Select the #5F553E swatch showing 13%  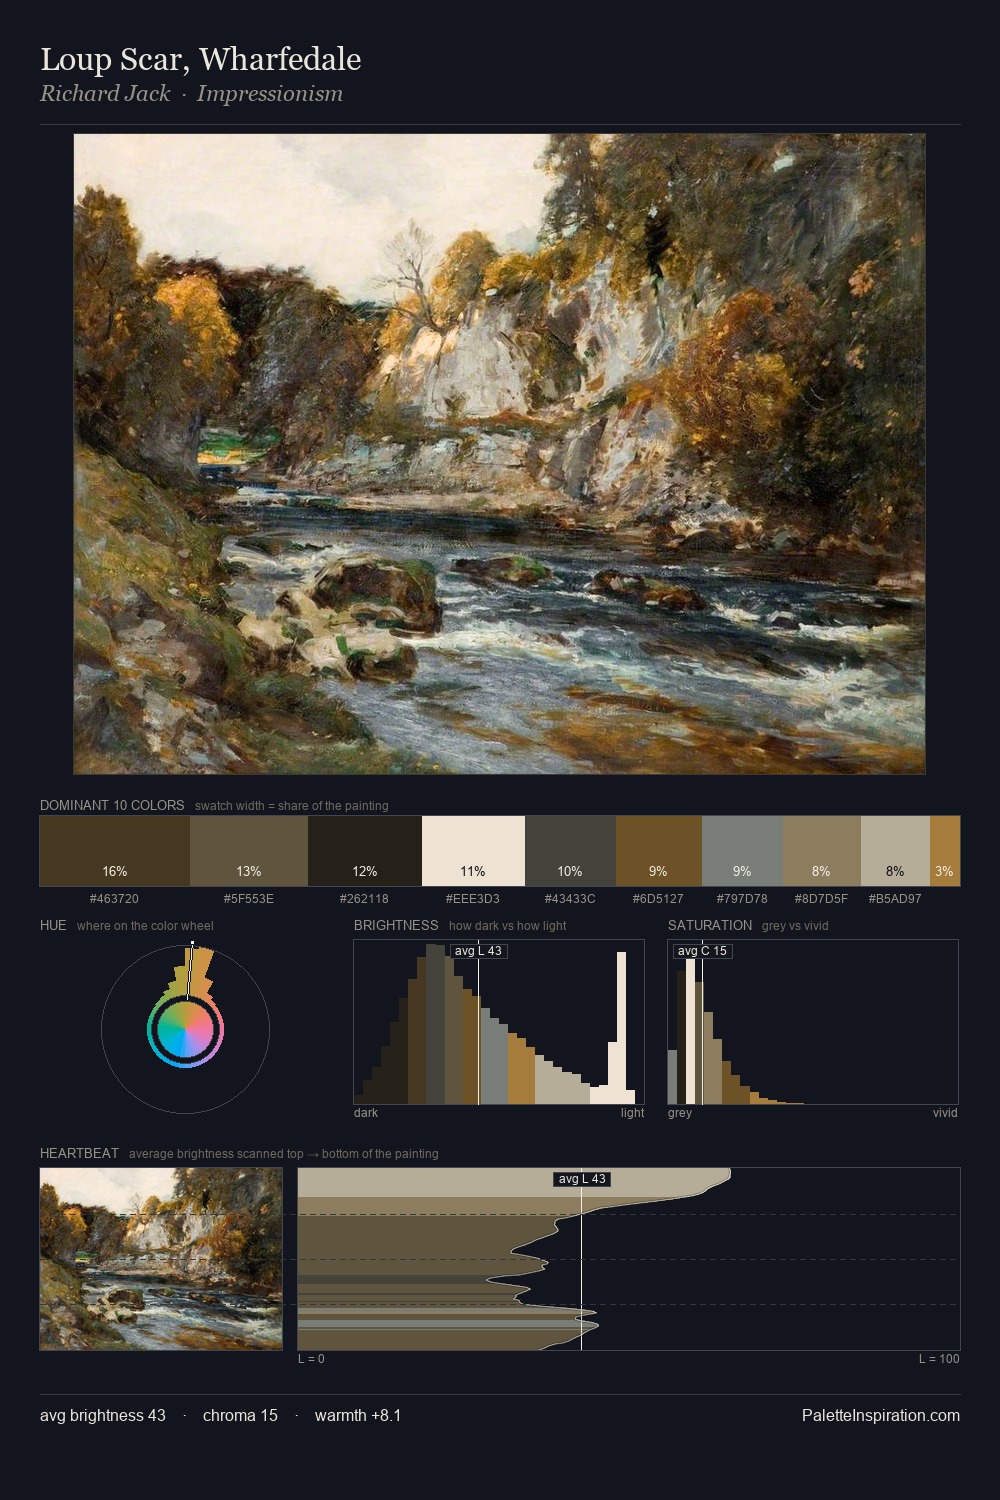tap(249, 851)
